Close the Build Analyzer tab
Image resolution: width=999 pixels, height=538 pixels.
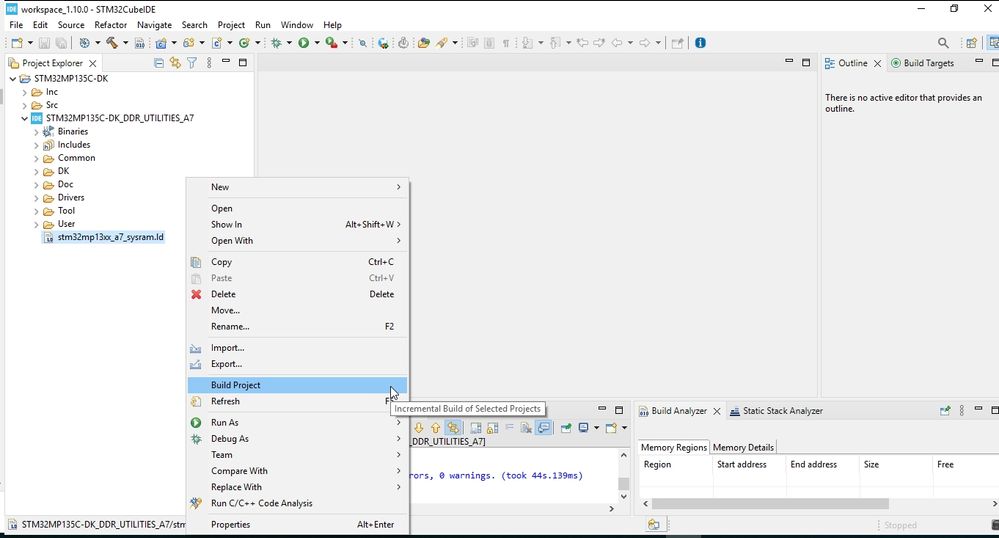pyautogui.click(x=717, y=411)
